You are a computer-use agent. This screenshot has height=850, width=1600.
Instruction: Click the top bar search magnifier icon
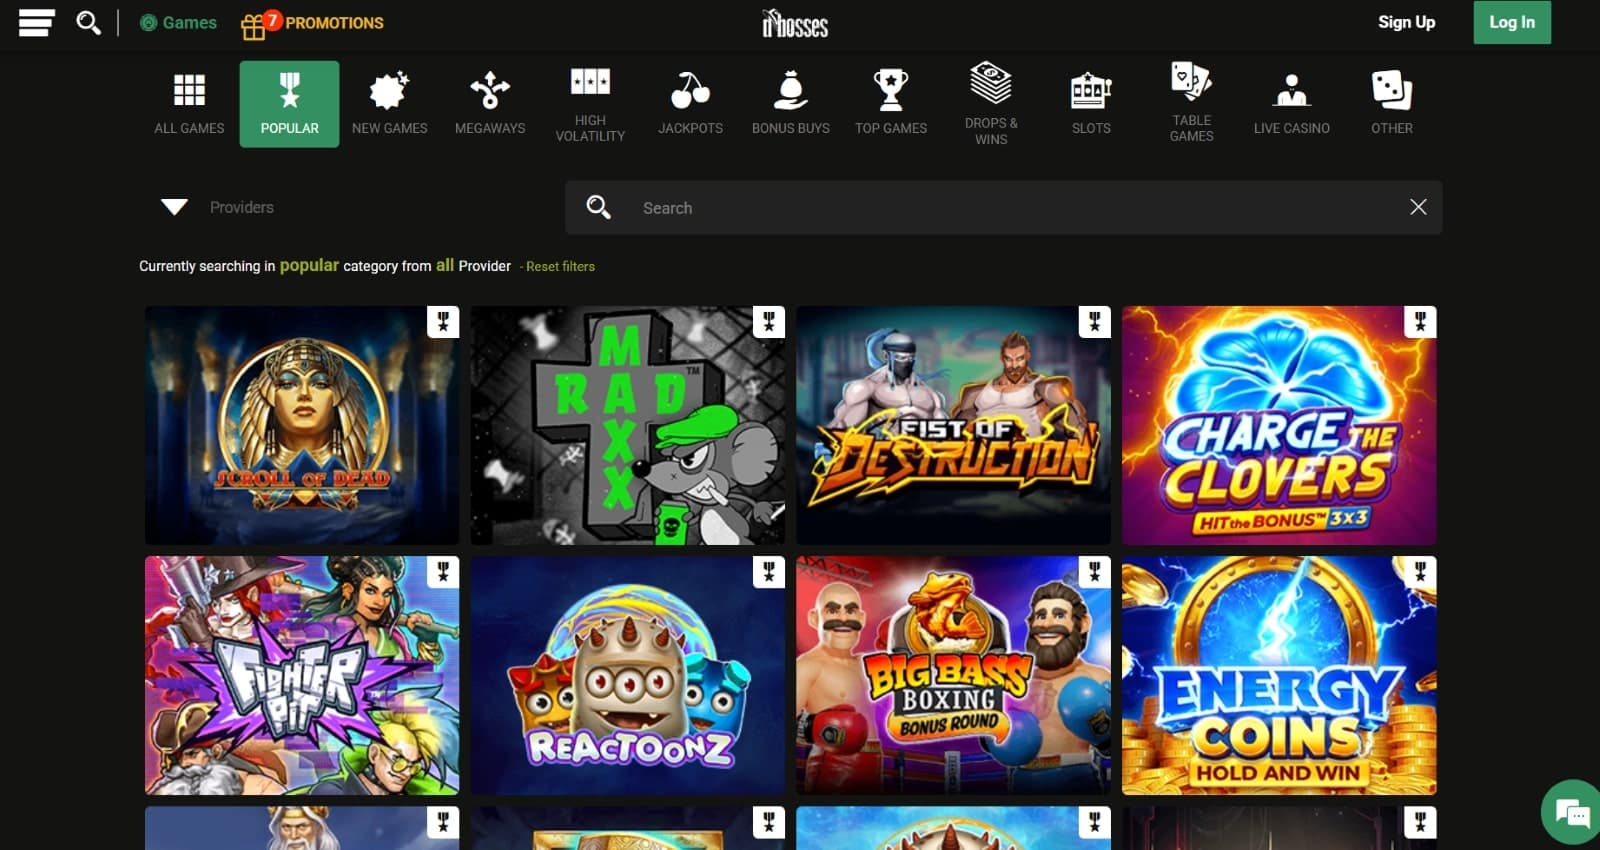click(x=89, y=22)
